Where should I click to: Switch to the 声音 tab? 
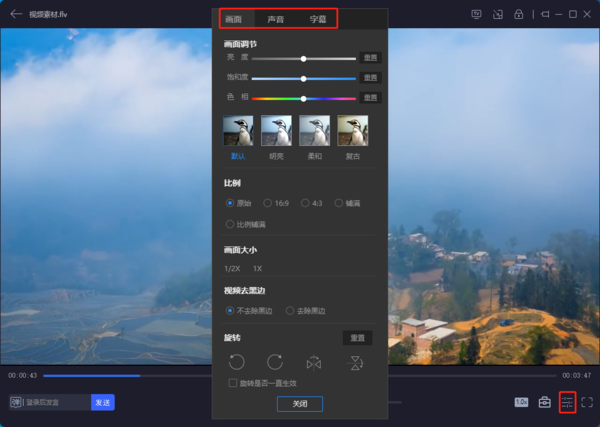[x=276, y=19]
